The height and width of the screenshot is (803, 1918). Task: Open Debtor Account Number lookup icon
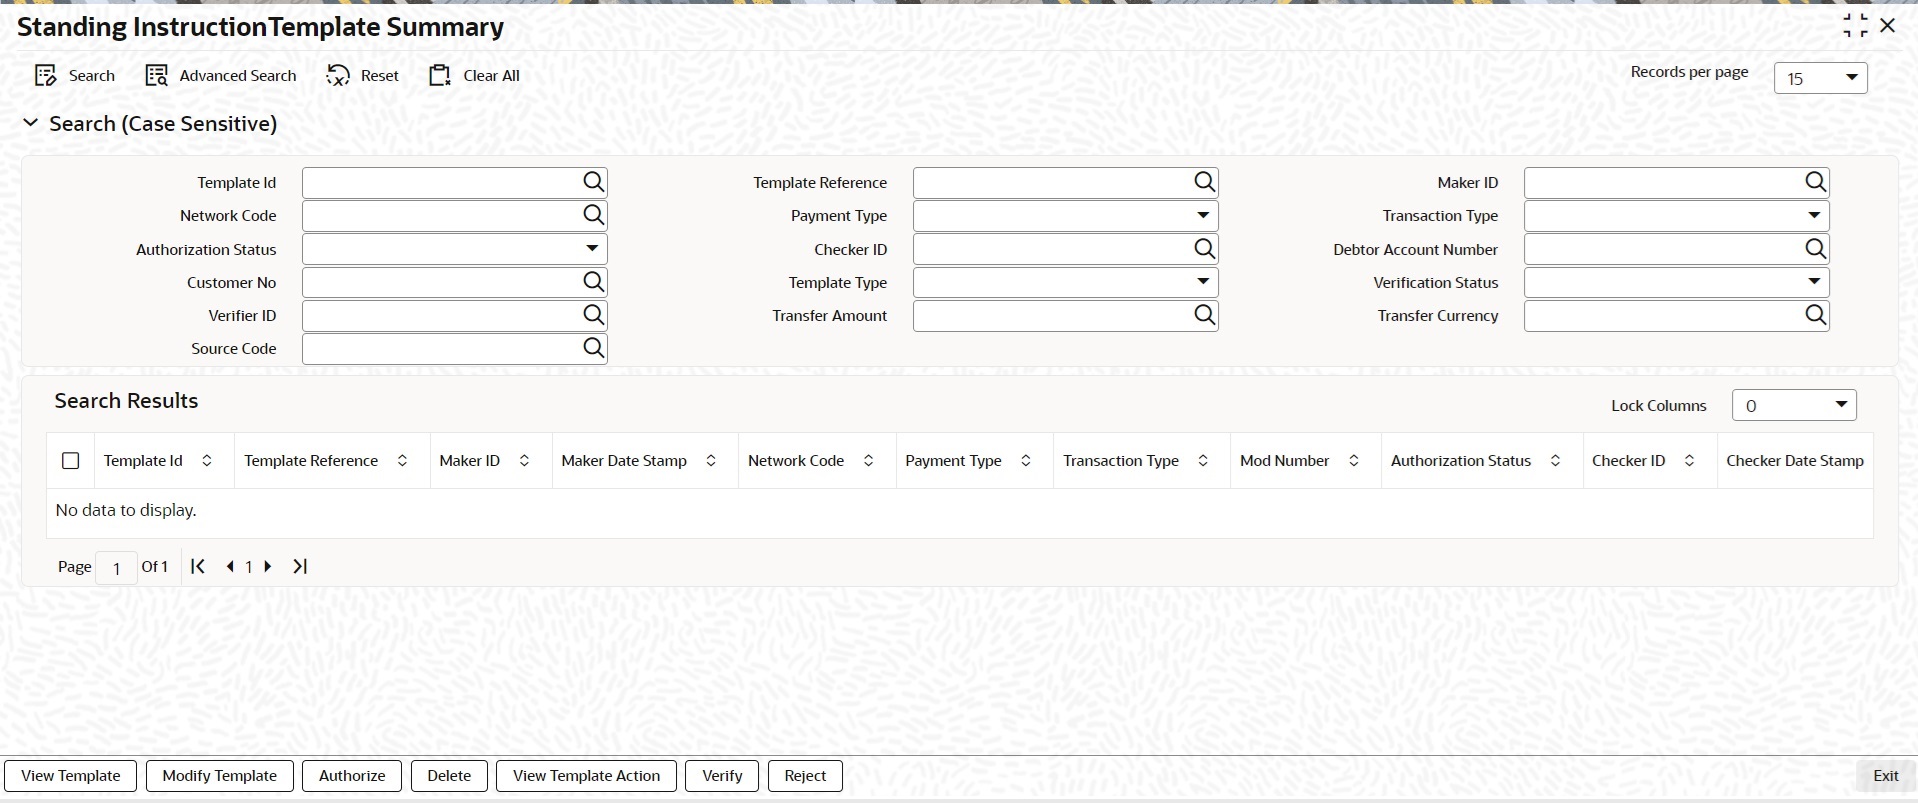pyautogui.click(x=1815, y=249)
